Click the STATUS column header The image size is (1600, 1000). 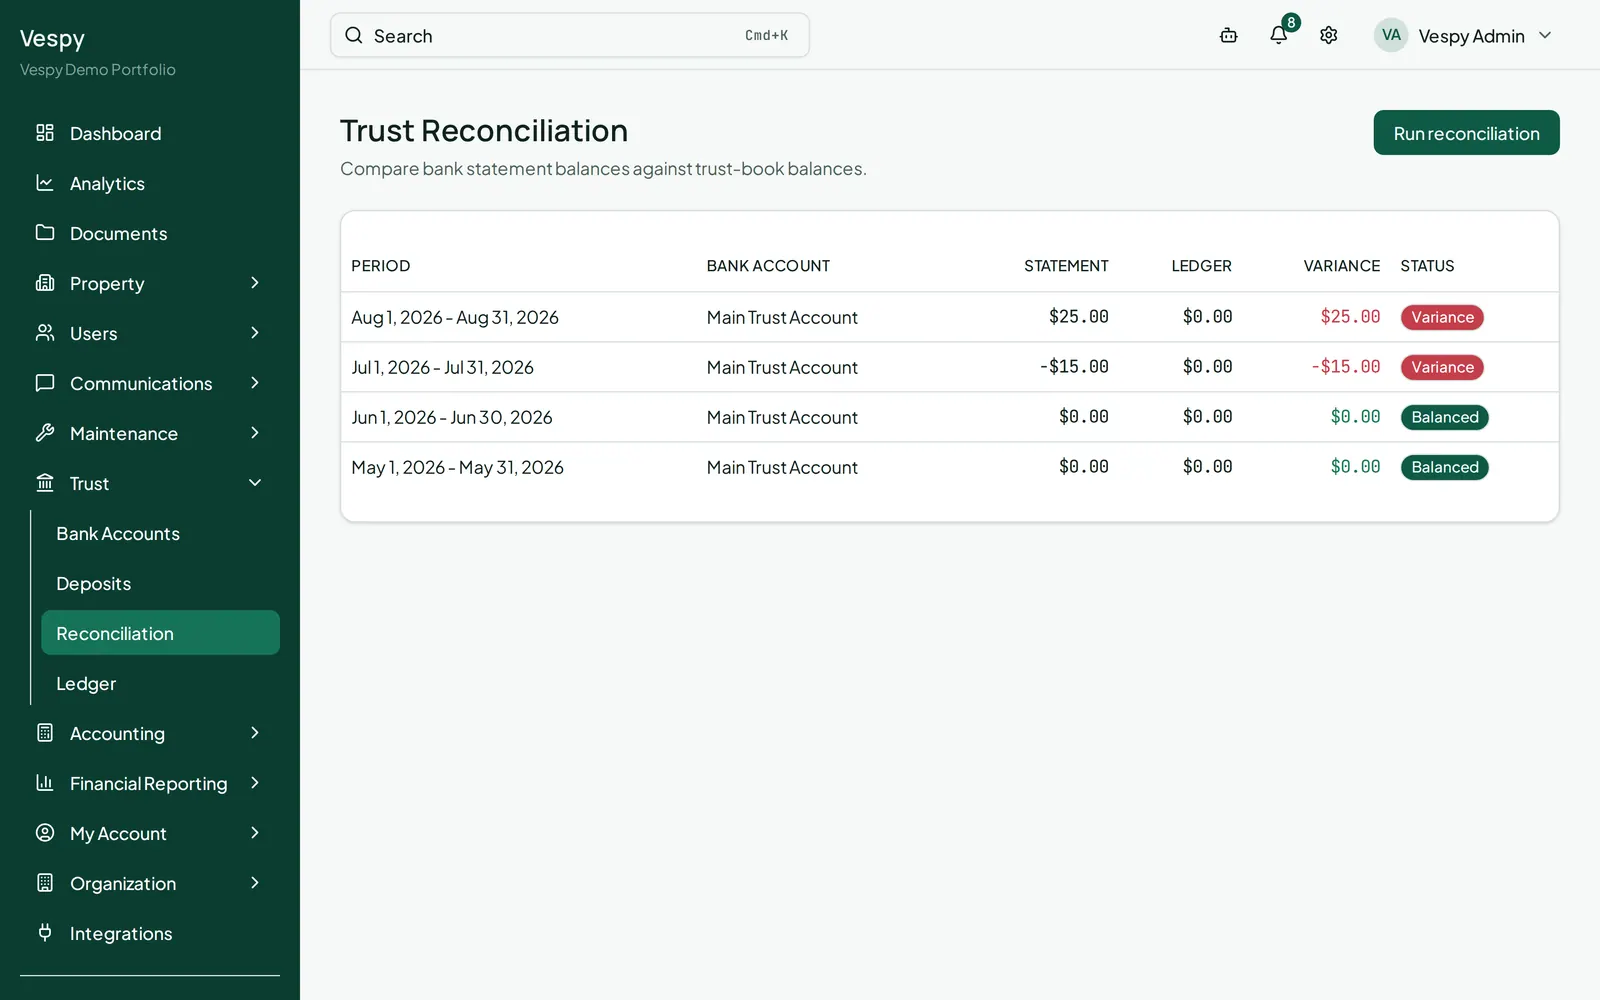pos(1427,266)
